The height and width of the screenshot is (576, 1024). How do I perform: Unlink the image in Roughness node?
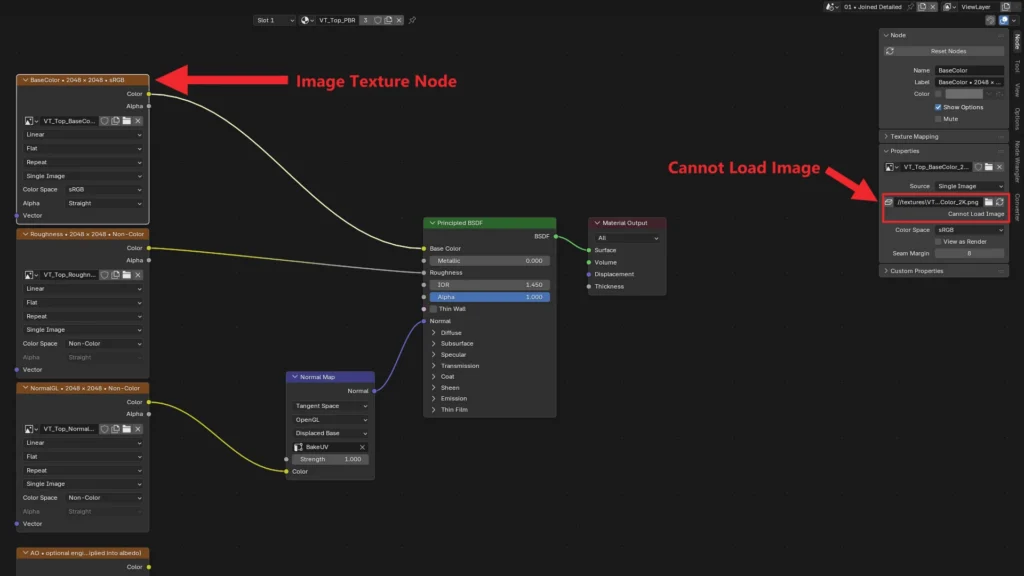(138, 275)
